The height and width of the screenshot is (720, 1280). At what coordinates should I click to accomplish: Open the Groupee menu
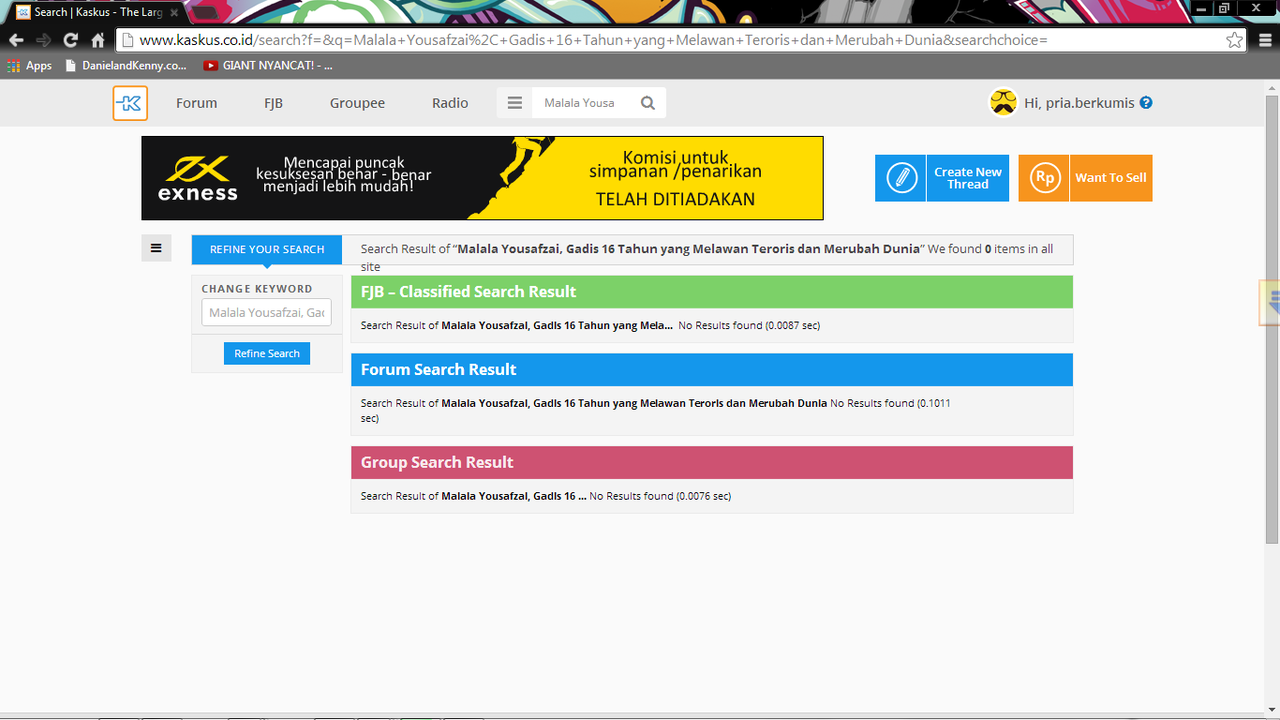[357, 103]
